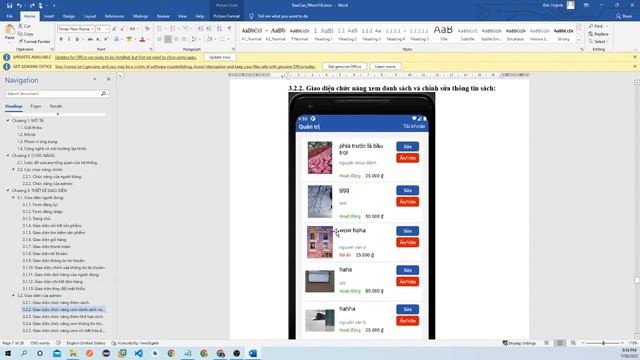
Task: Toggle Underline formatting
Action: click(x=77, y=39)
